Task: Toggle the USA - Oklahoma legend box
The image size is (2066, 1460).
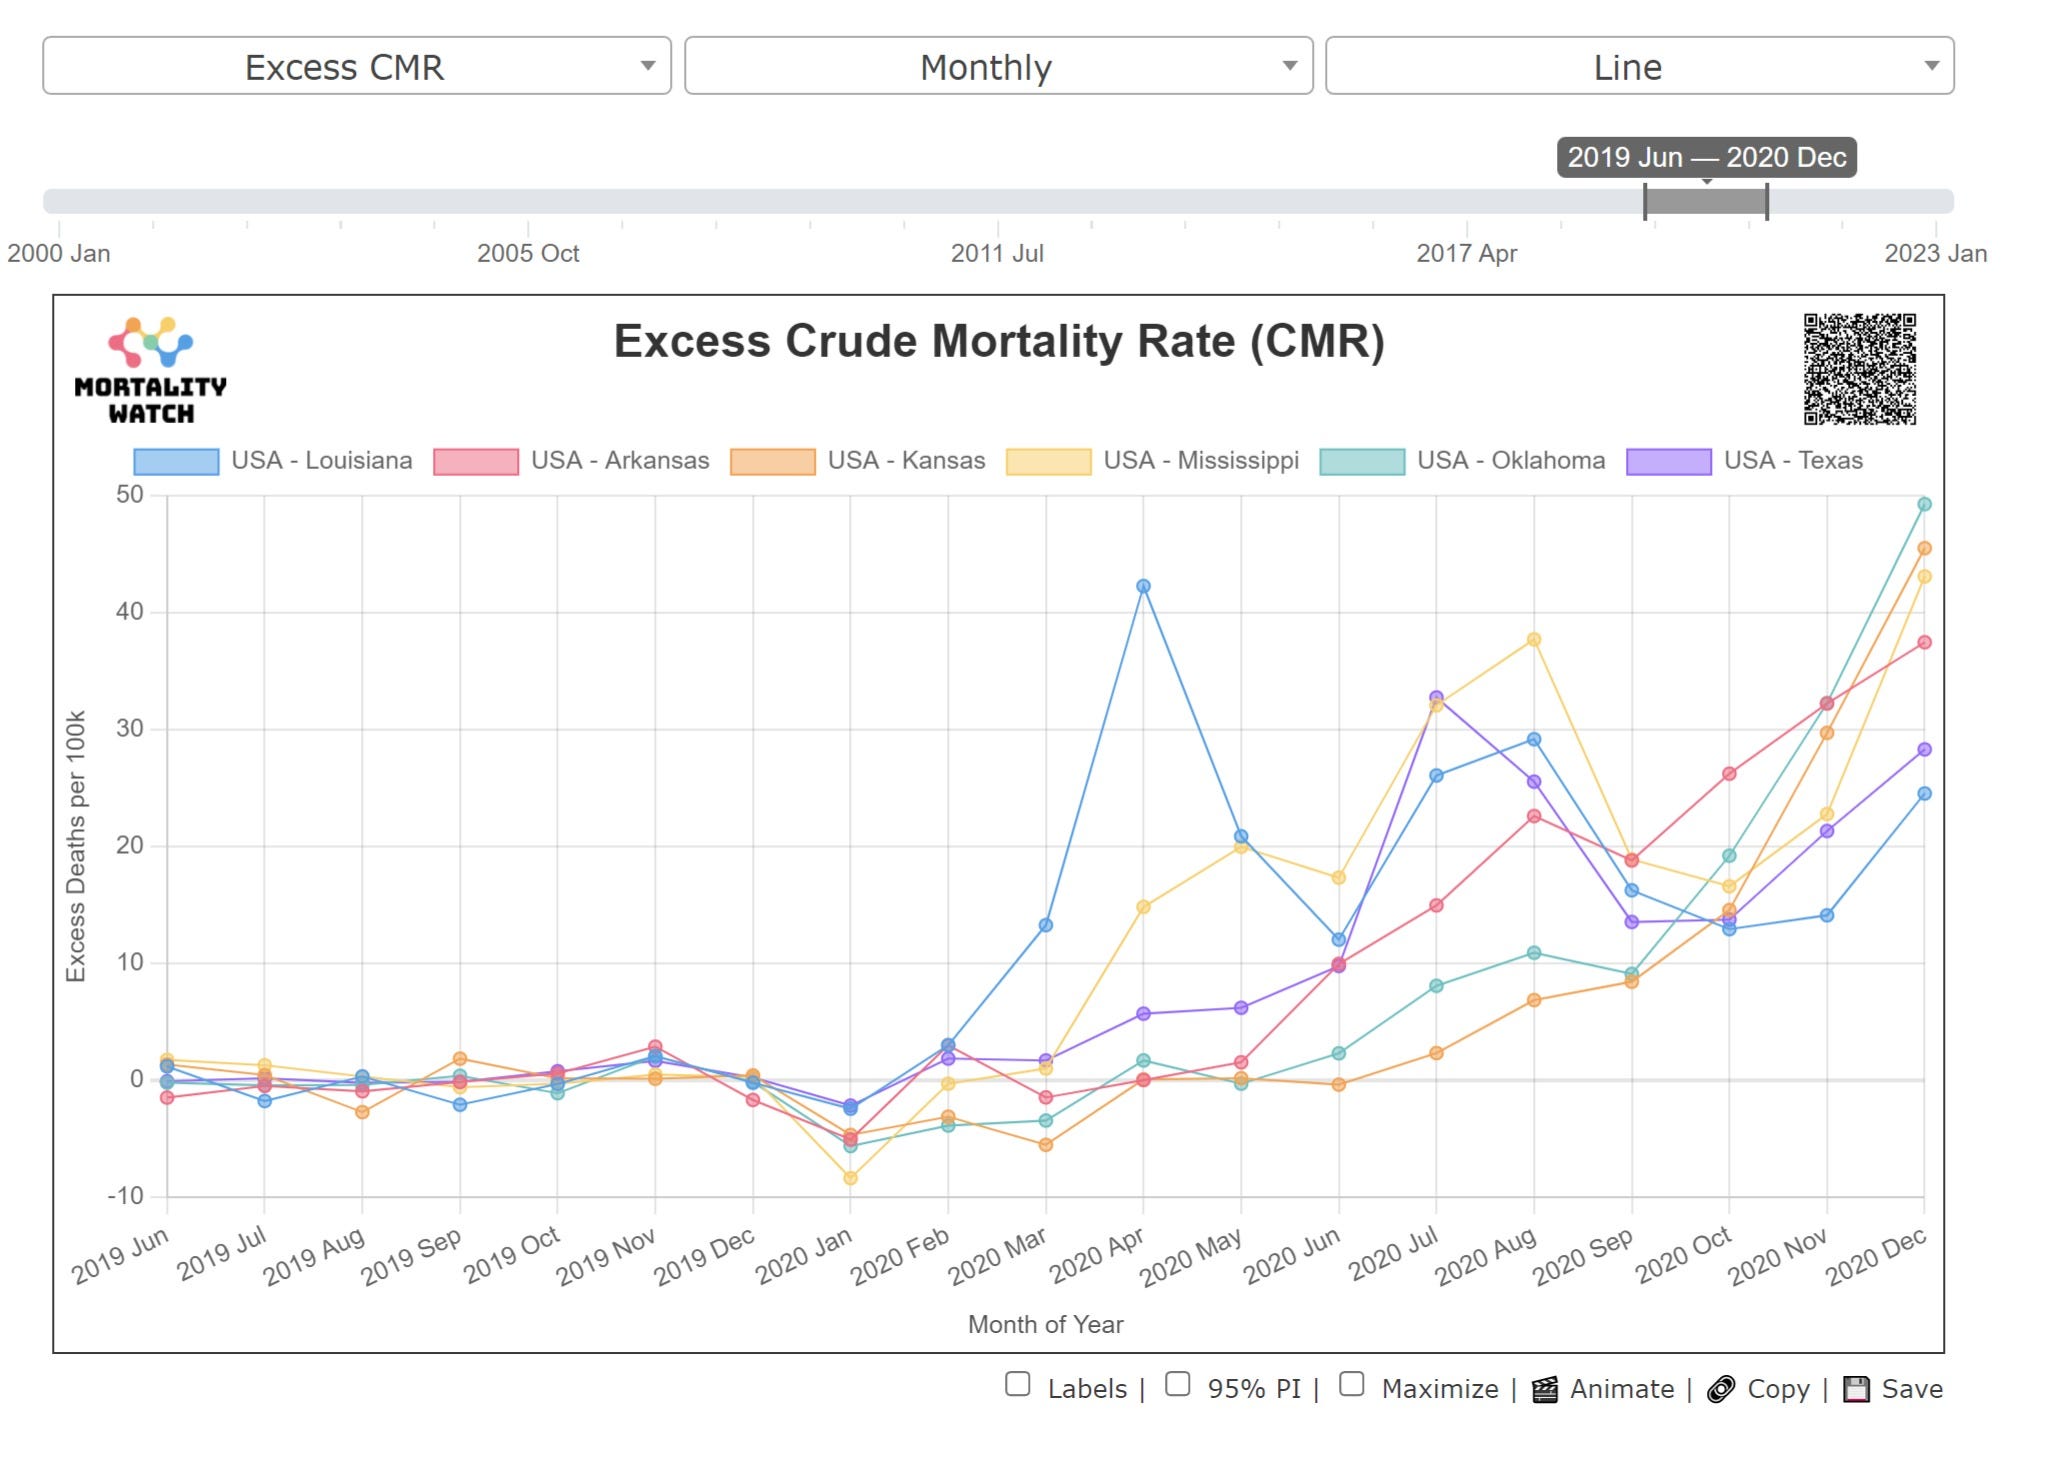Action: 1361,461
